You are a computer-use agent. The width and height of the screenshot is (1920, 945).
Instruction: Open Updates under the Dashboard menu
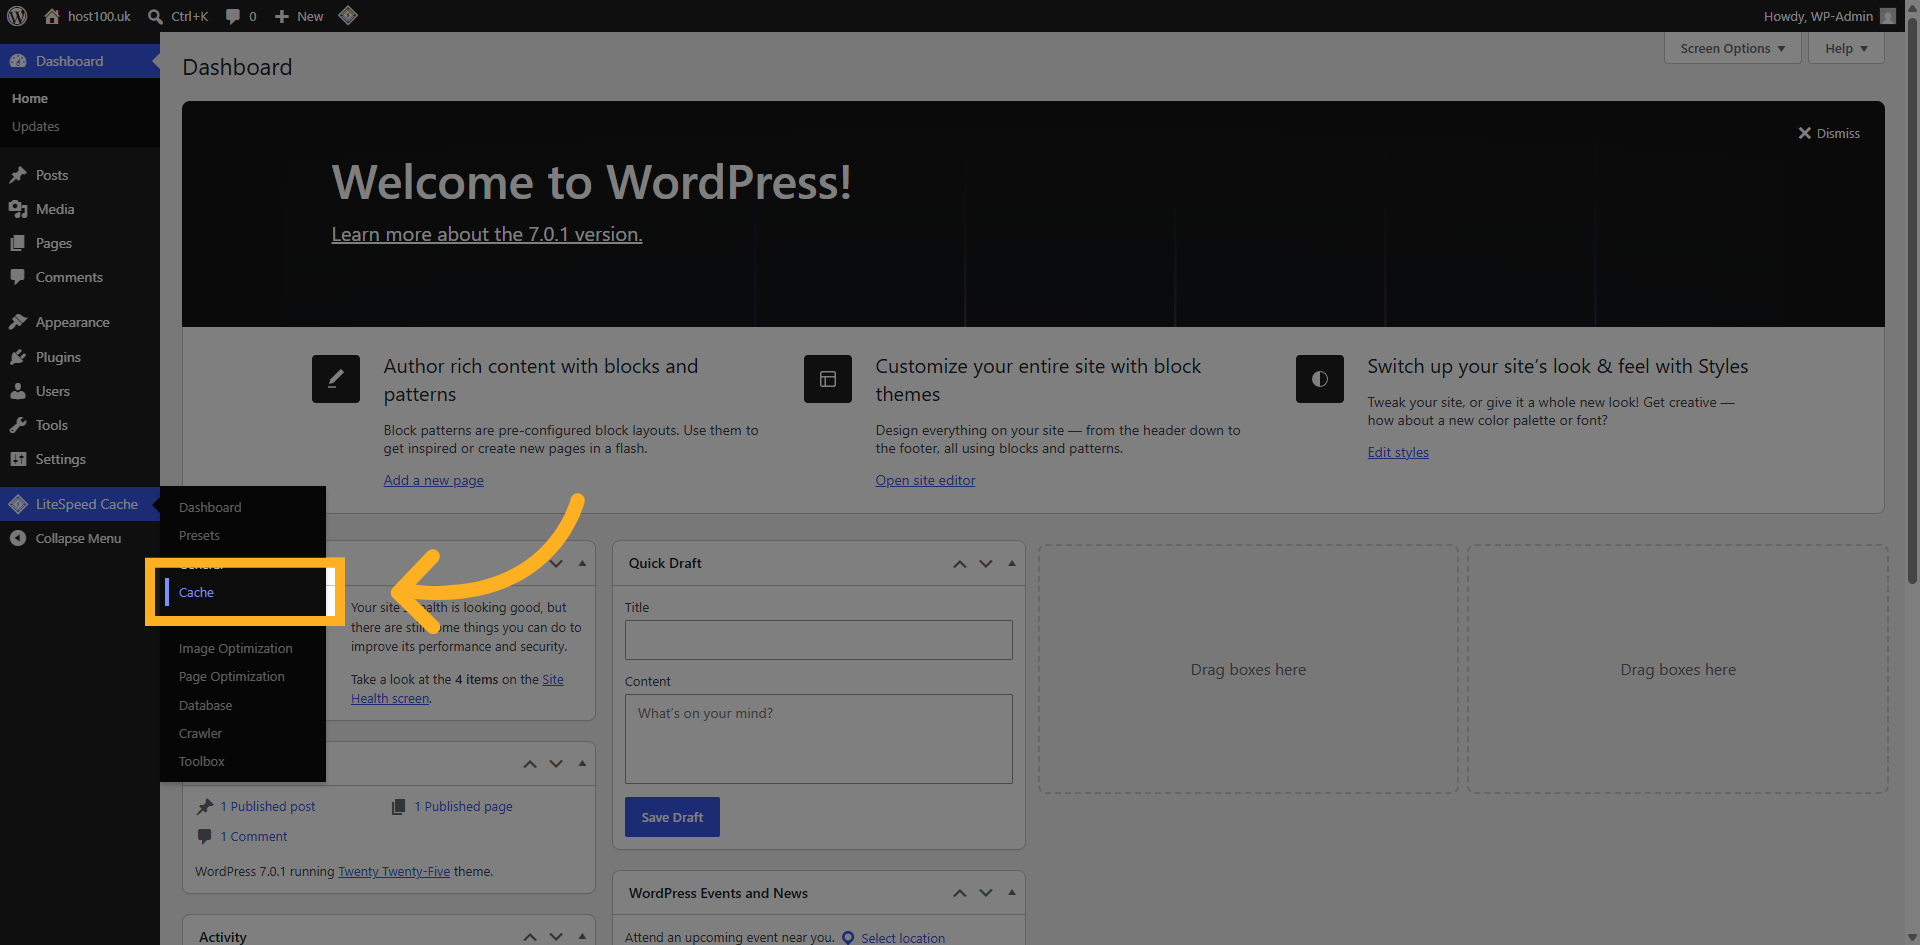click(x=36, y=126)
